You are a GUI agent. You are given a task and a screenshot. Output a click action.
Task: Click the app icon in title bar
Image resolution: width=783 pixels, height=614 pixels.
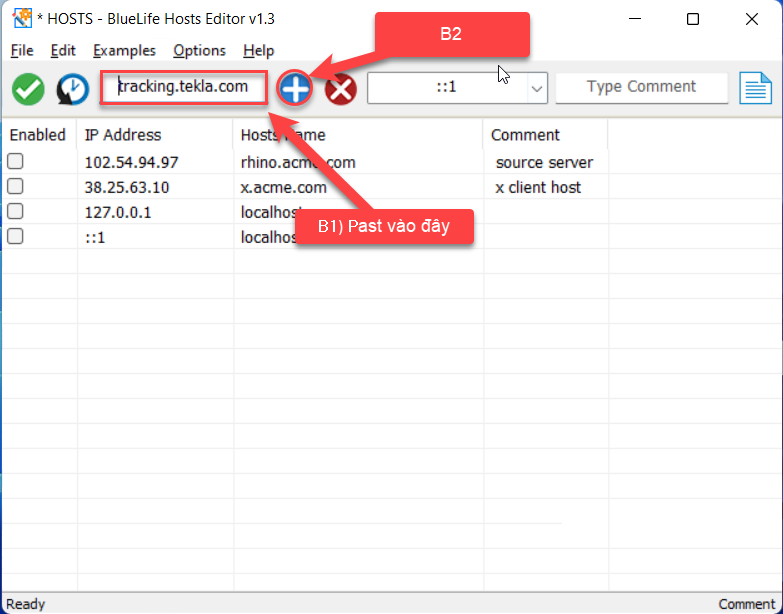[20, 19]
